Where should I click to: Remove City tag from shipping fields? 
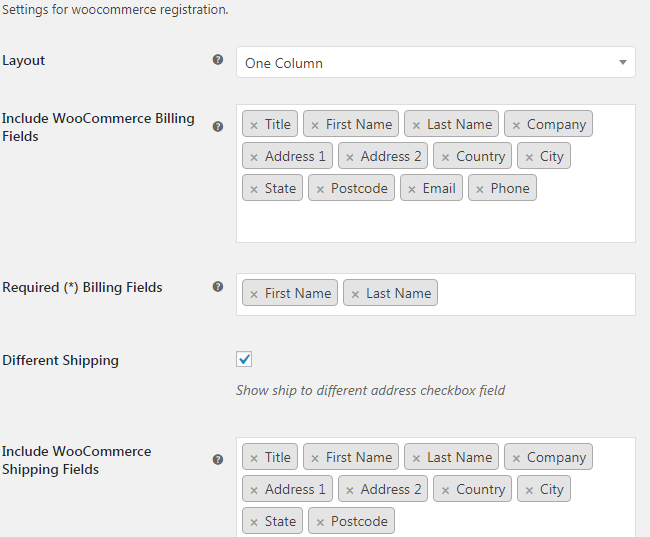(529, 490)
